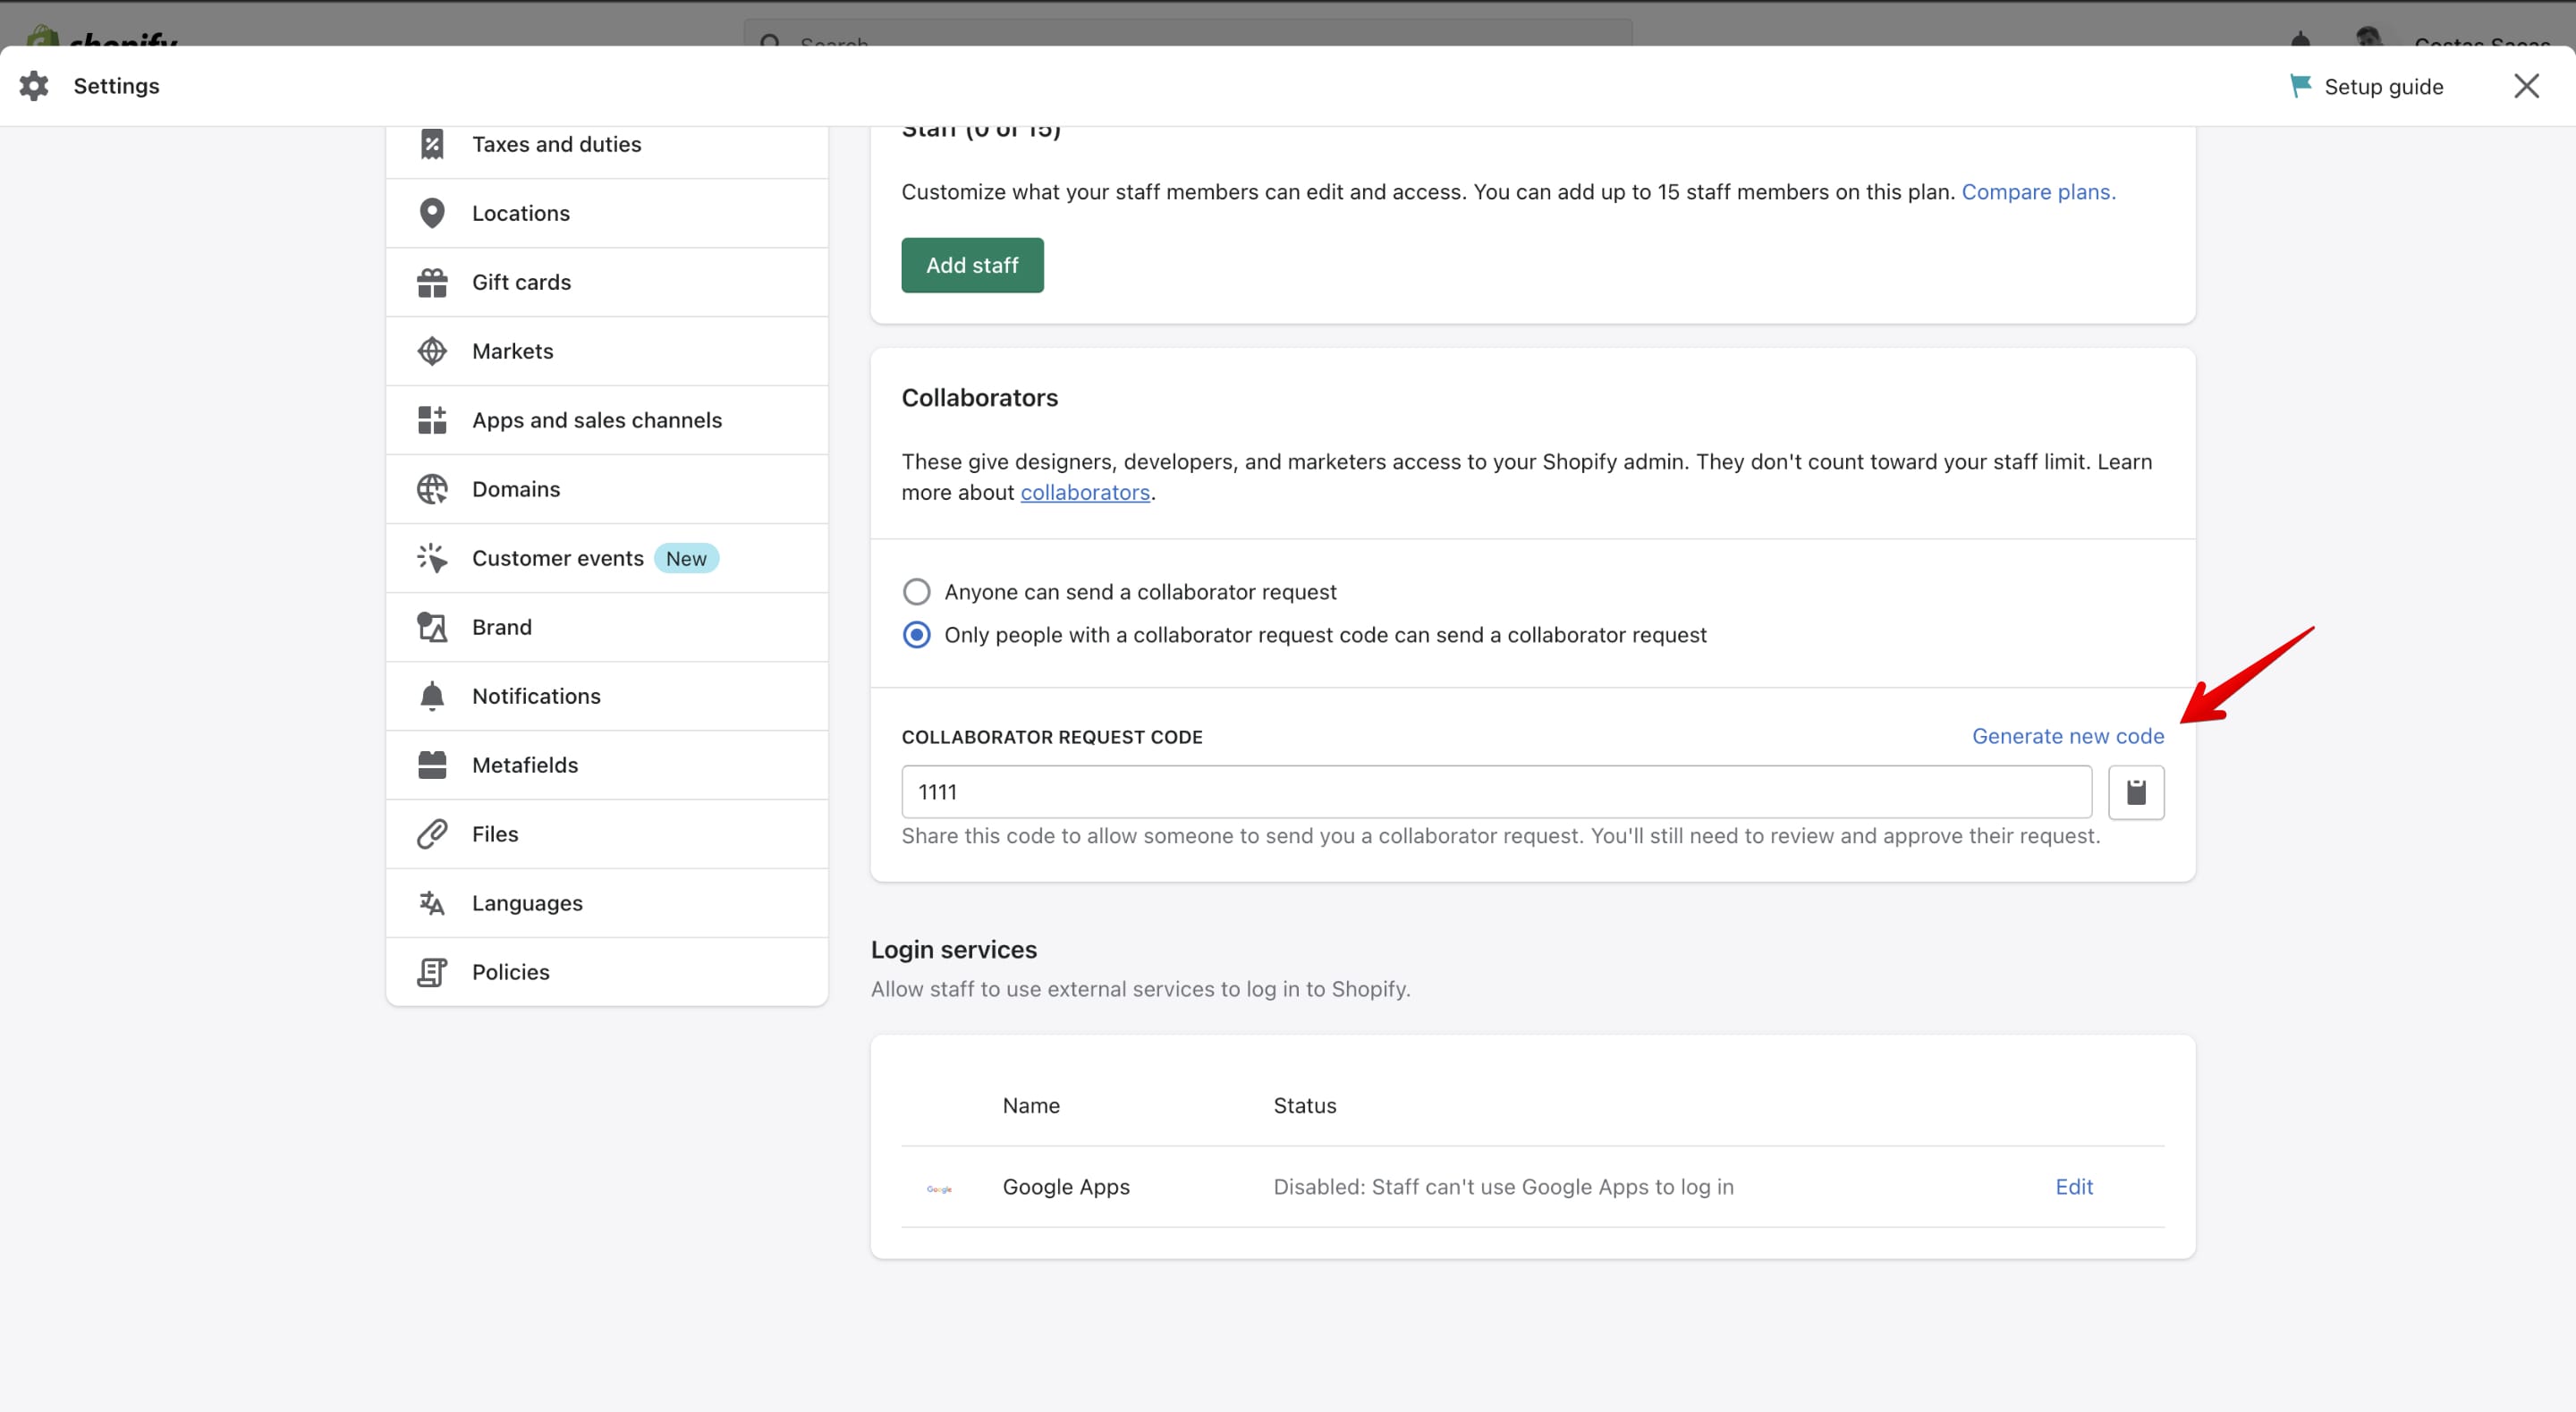
Task: Click the Add staff button
Action: pyautogui.click(x=971, y=265)
